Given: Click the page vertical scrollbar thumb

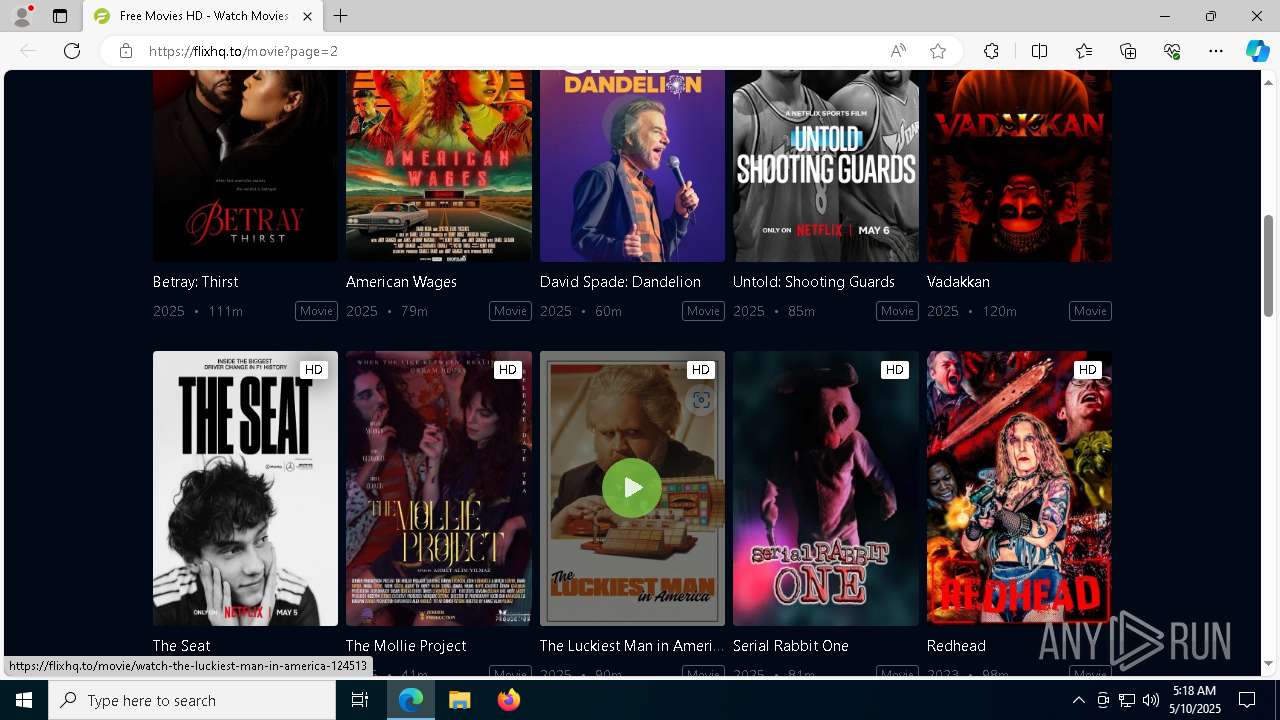Looking at the screenshot, I should point(1269,266).
